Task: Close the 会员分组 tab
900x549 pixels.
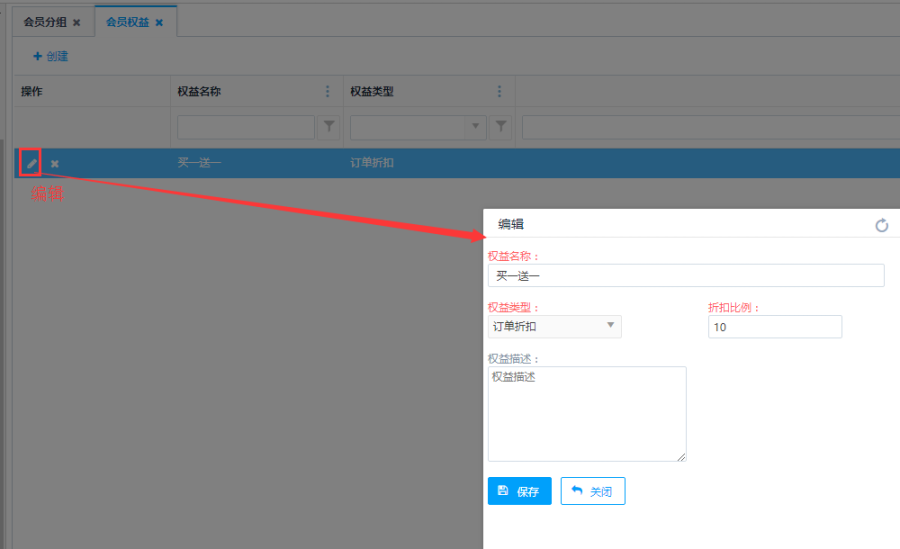Action: (77, 22)
